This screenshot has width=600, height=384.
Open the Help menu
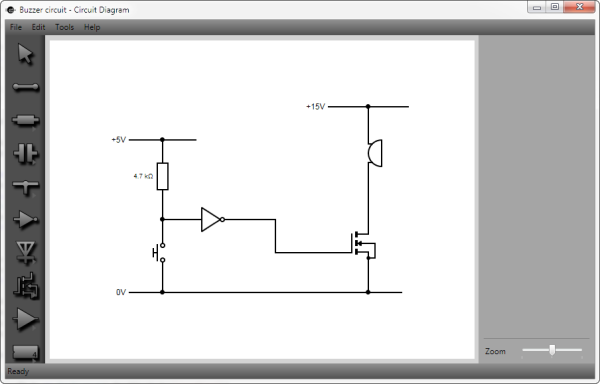tap(92, 27)
